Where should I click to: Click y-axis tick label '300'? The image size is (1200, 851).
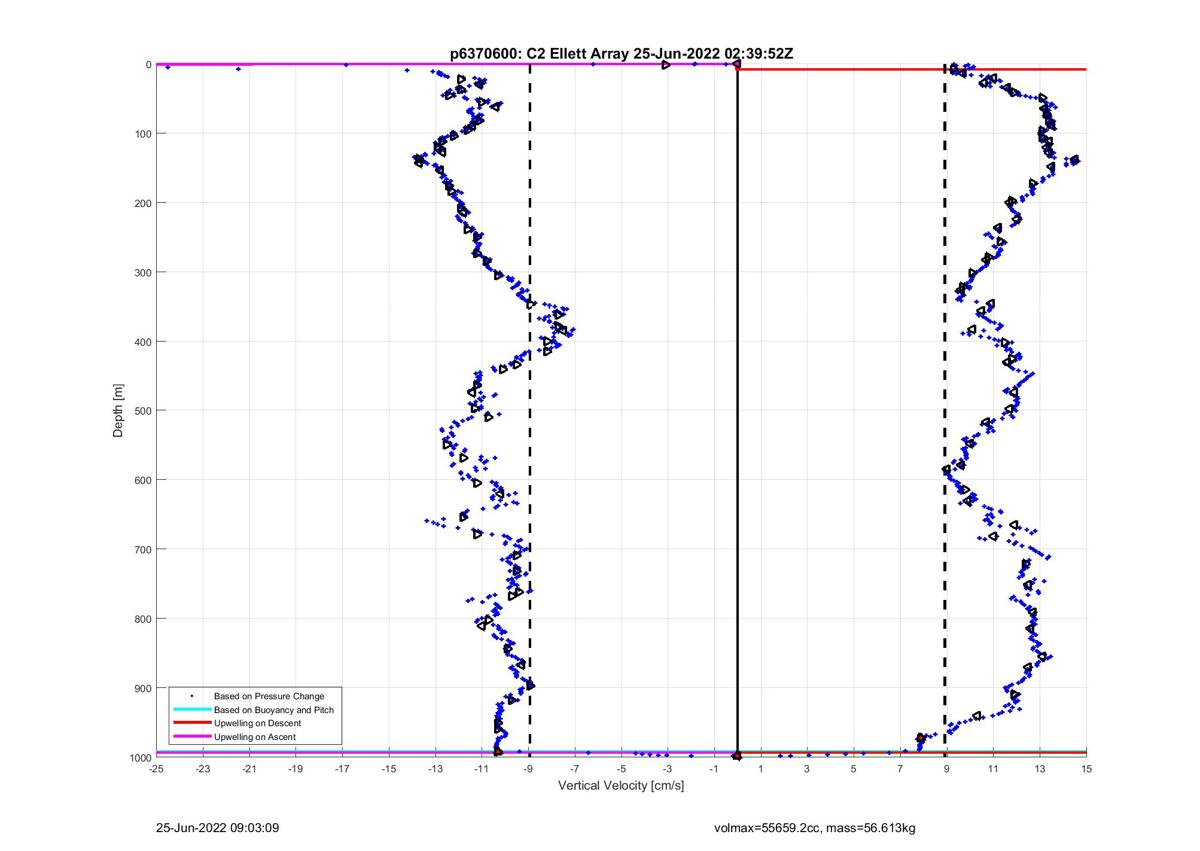143,272
